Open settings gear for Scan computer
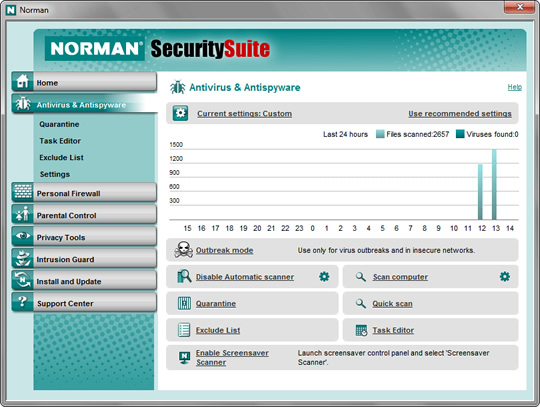Viewport: 540px width, 407px height. pos(505,276)
